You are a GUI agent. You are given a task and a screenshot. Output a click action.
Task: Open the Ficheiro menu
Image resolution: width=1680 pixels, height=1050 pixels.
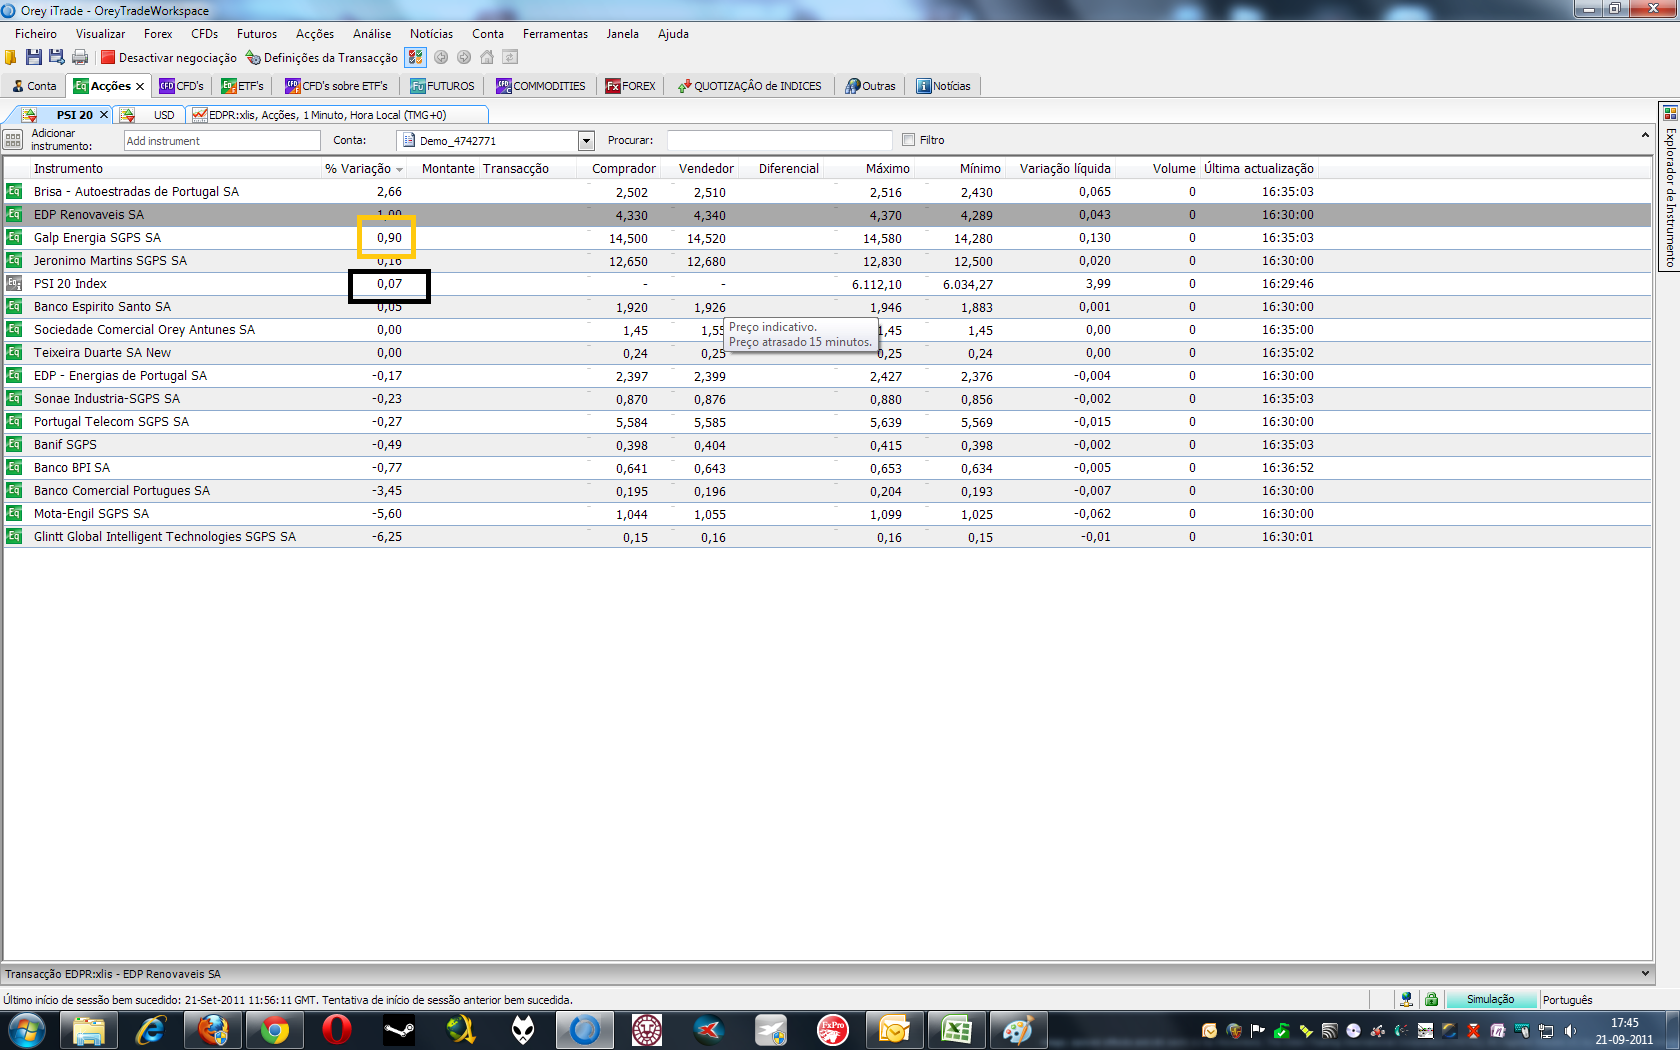(x=36, y=34)
